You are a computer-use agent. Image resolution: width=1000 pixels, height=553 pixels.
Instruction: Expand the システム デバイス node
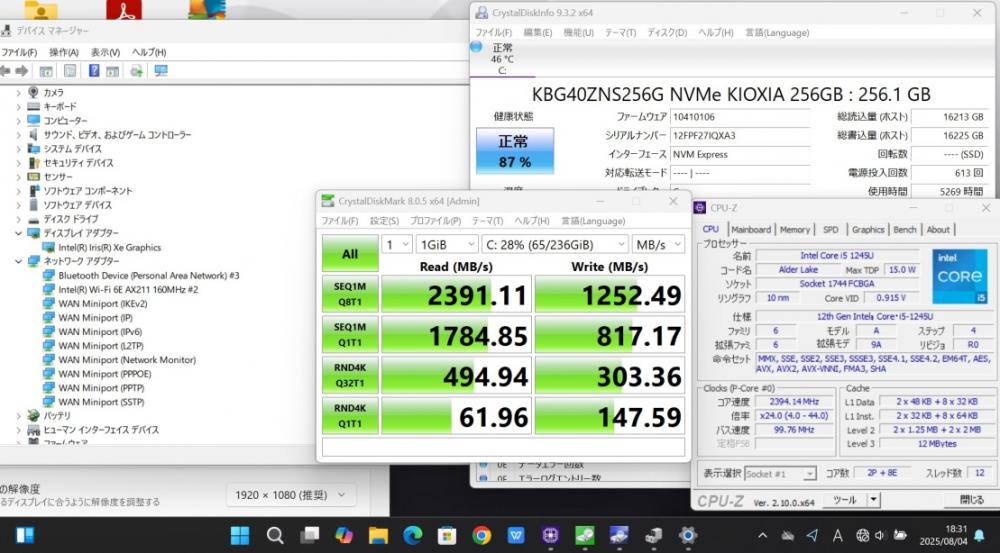pos(18,149)
